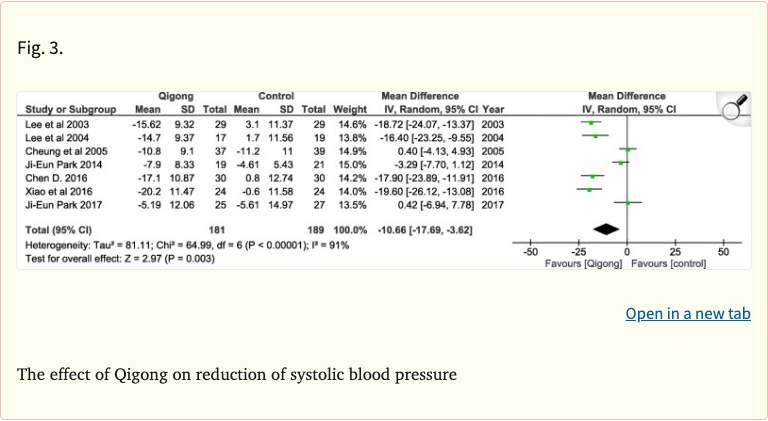Click the magnifier zoom icon on the figure

tap(736, 105)
